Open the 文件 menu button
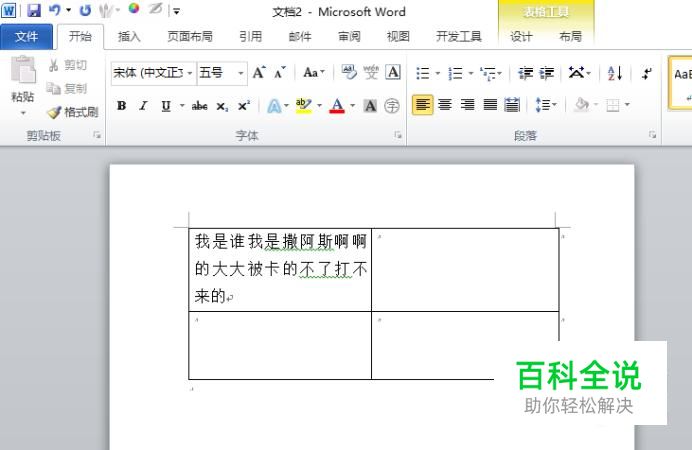Viewport: 692px width, 450px height. coord(26,37)
